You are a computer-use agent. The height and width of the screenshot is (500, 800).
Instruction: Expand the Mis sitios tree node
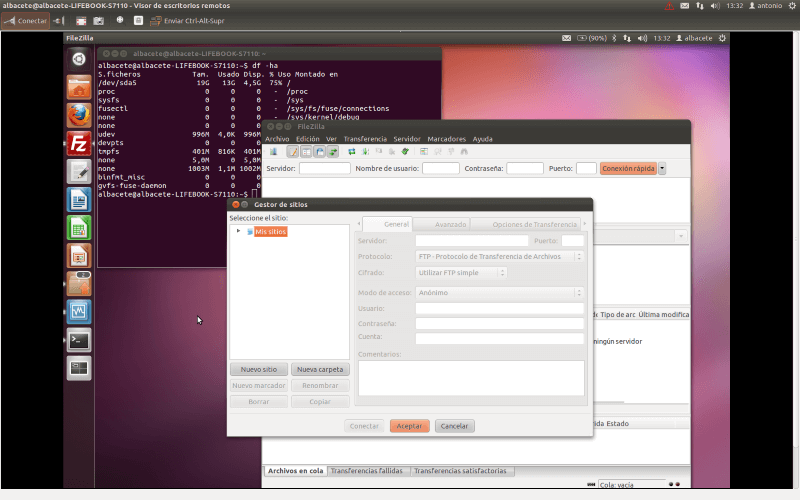click(238, 231)
